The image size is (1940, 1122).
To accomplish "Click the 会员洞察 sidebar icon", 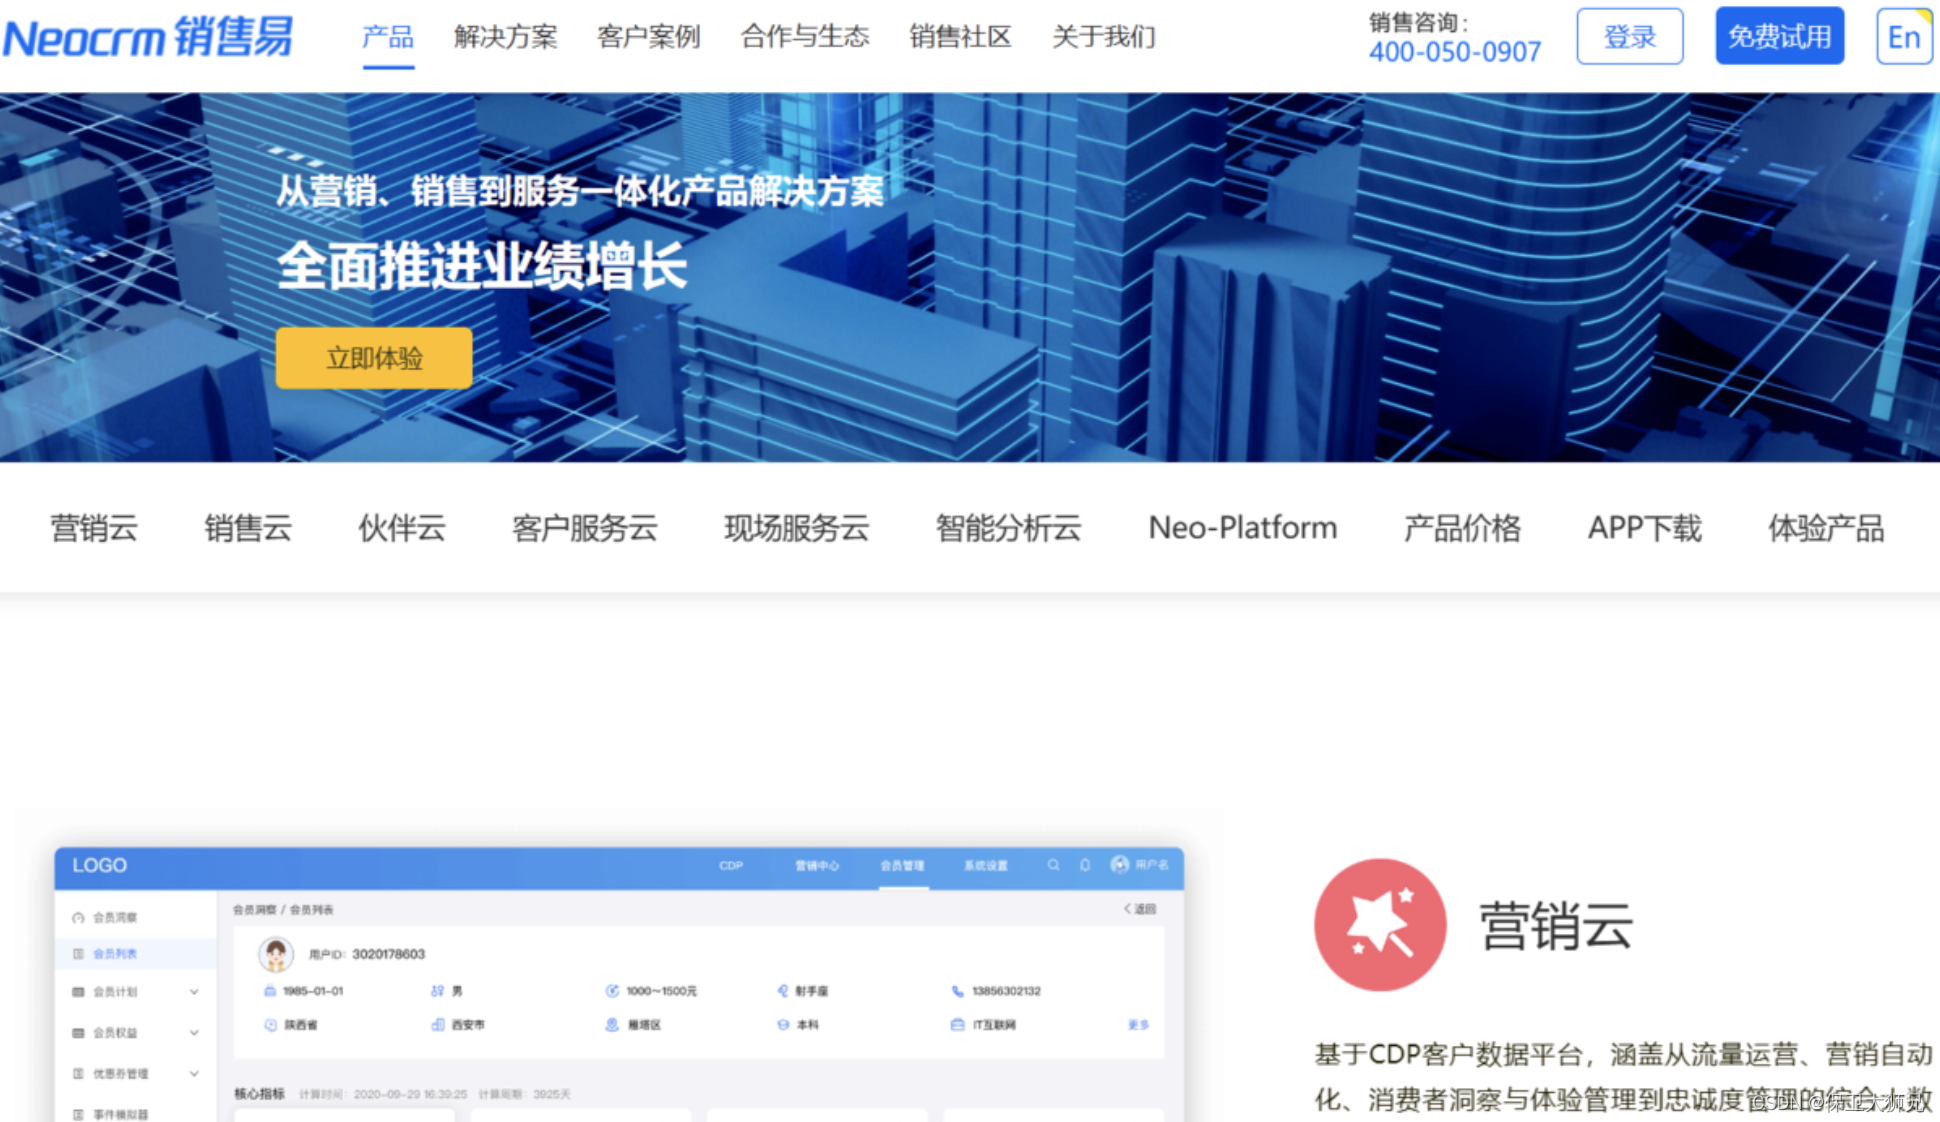I will (x=78, y=917).
